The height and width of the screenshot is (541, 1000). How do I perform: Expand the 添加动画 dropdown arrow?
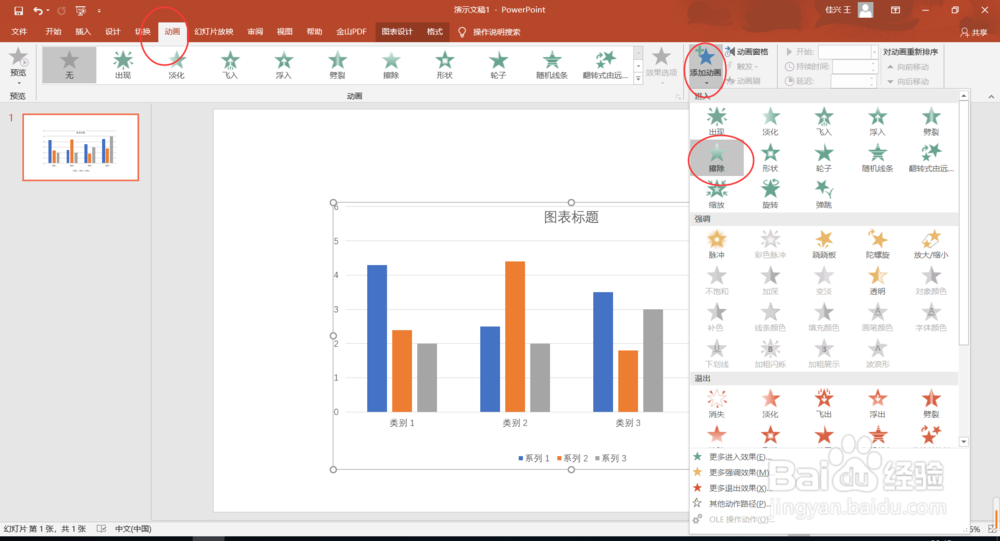(706, 82)
